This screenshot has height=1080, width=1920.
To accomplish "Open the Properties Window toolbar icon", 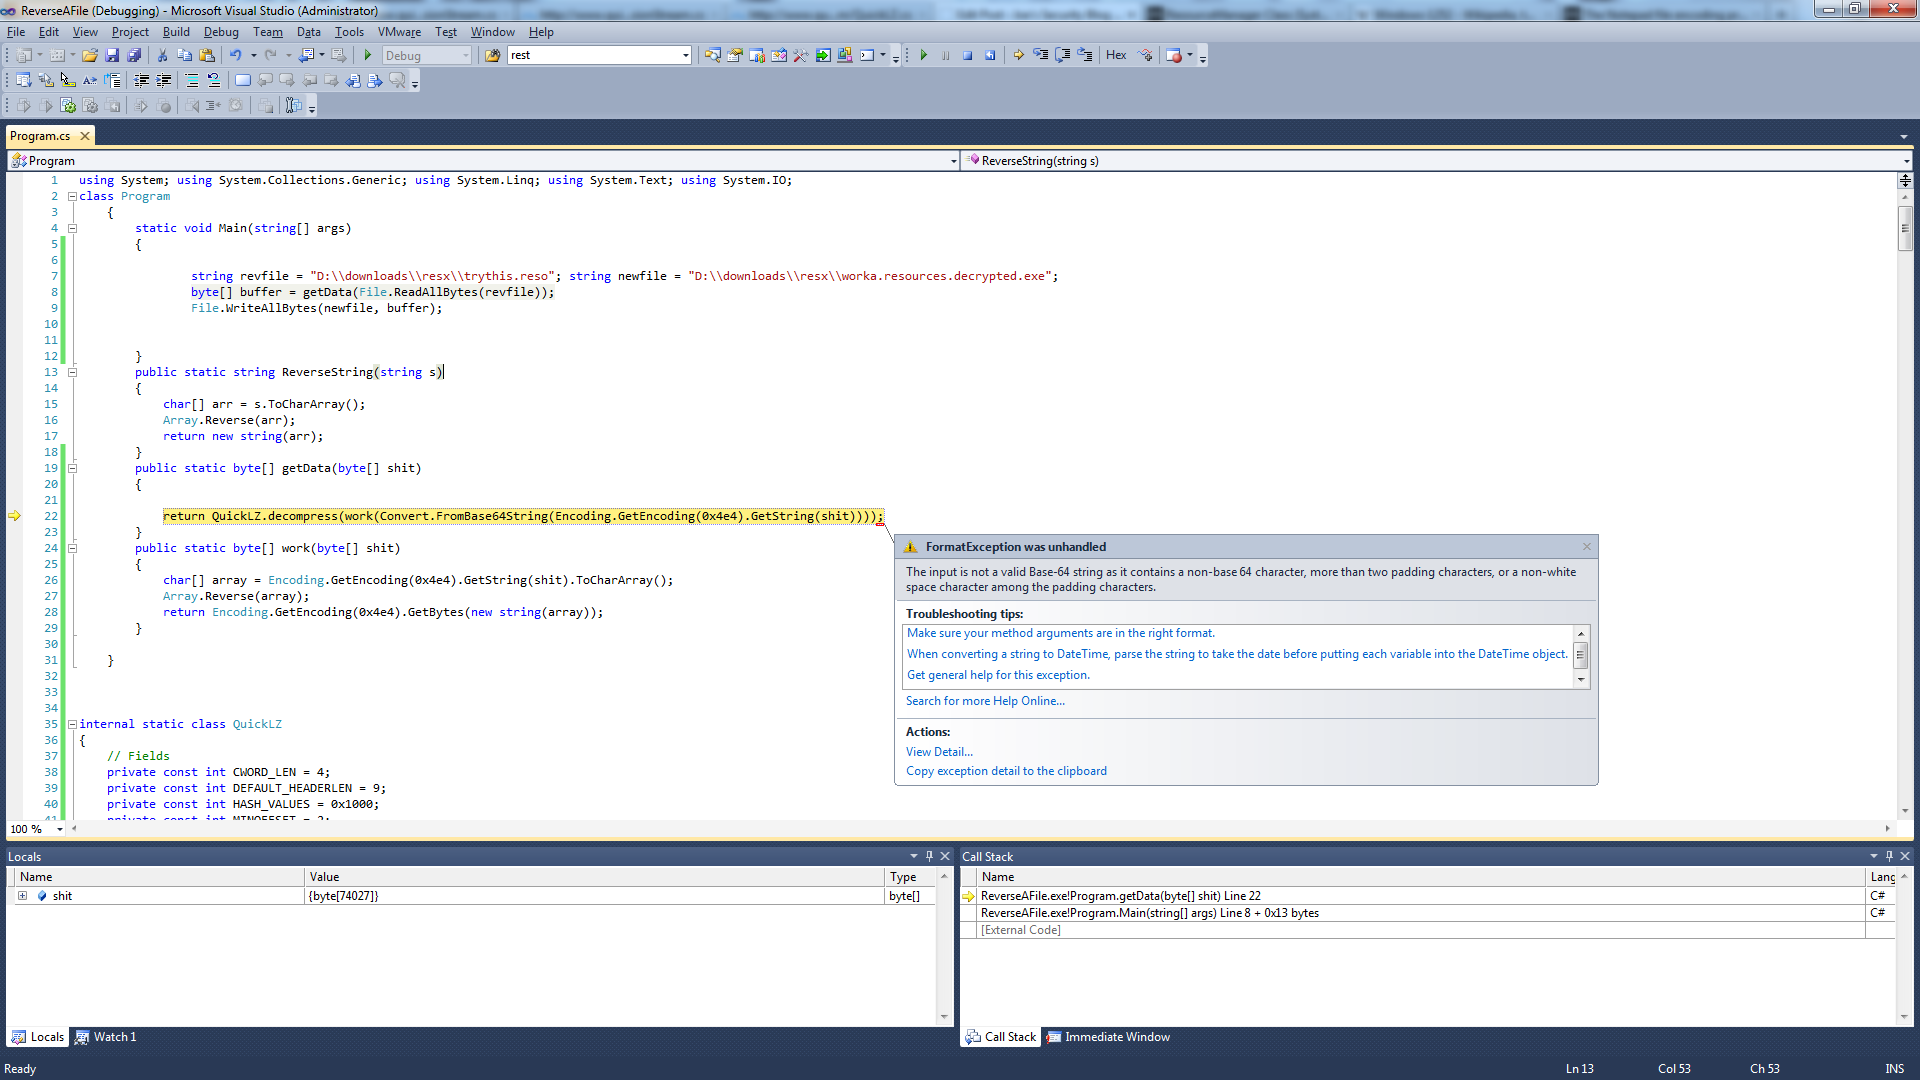I will [735, 55].
